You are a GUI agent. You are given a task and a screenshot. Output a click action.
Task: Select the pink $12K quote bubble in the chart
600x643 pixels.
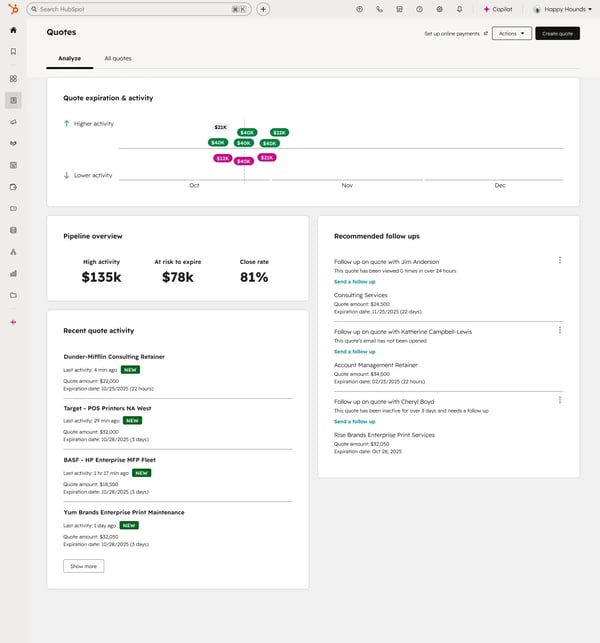tap(223, 158)
